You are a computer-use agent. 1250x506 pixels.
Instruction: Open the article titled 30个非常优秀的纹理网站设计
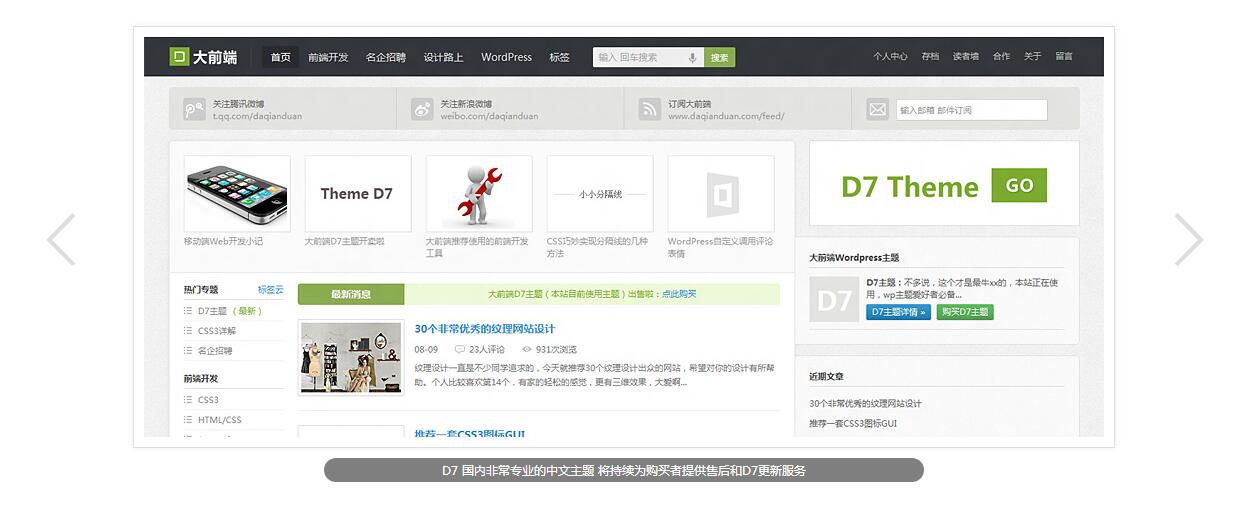[x=485, y=329]
